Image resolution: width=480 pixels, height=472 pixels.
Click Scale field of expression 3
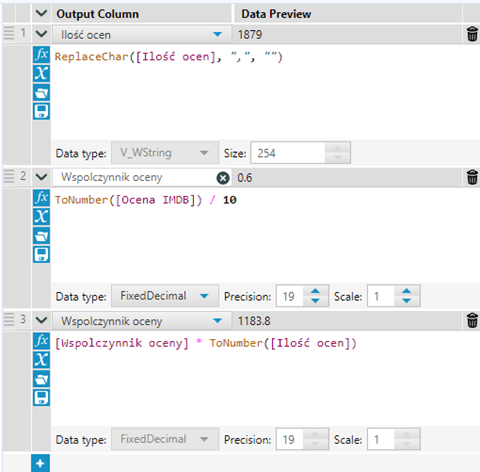381,439
